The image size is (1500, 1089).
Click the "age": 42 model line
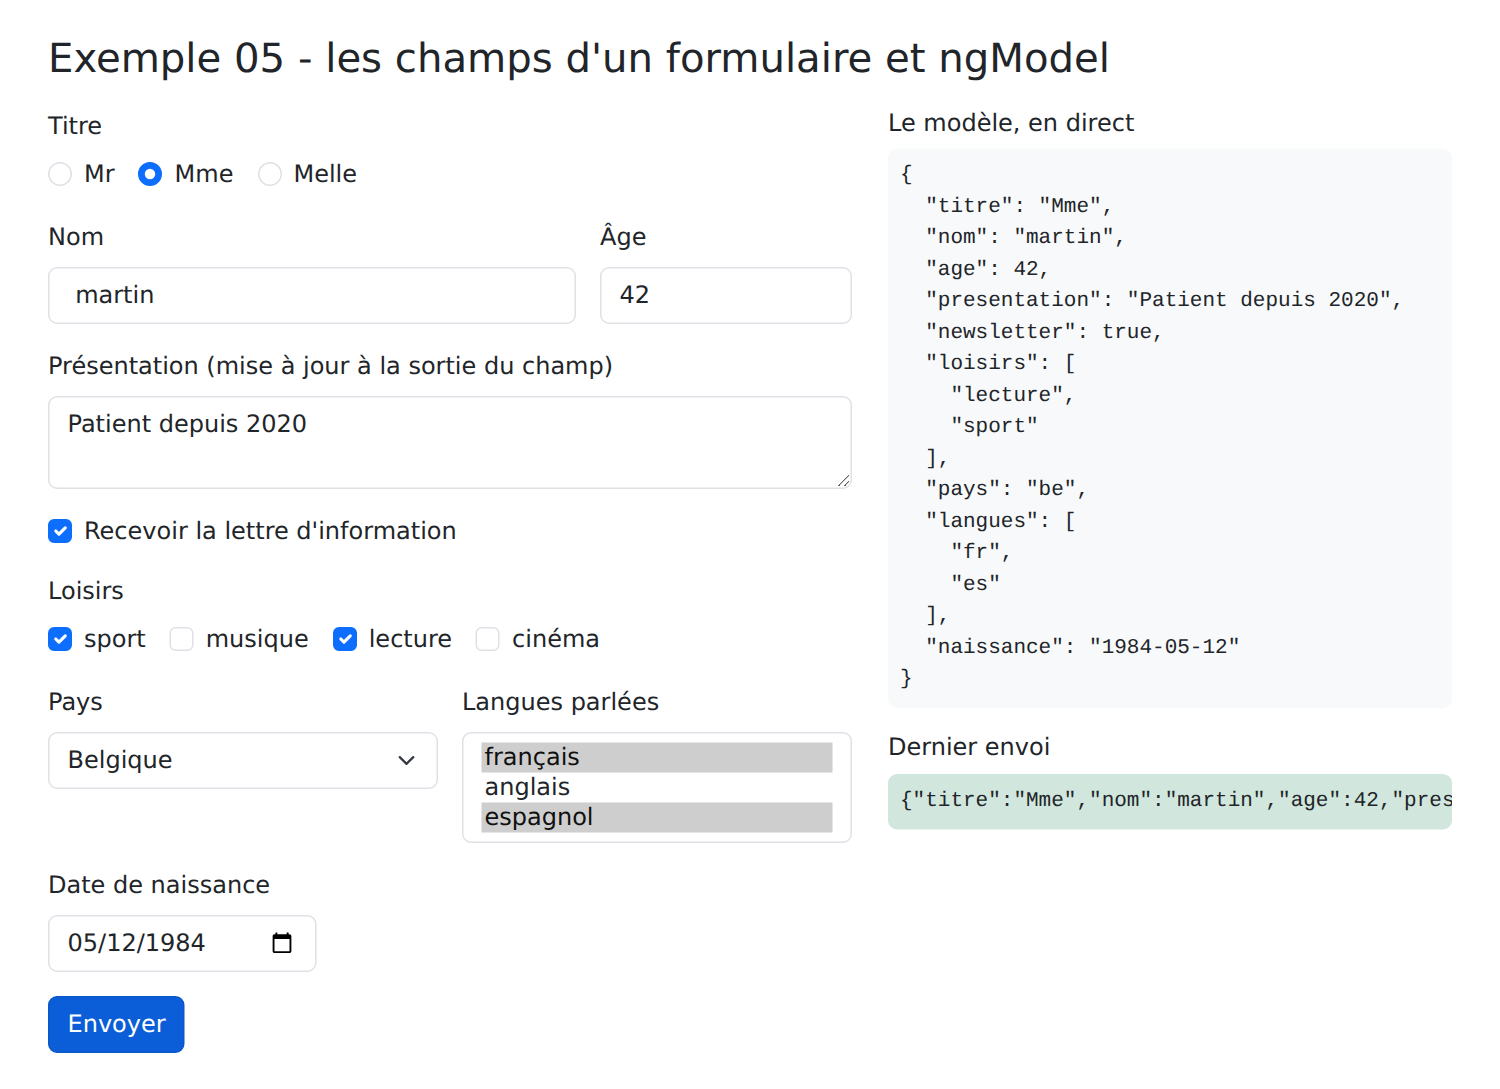(x=987, y=269)
